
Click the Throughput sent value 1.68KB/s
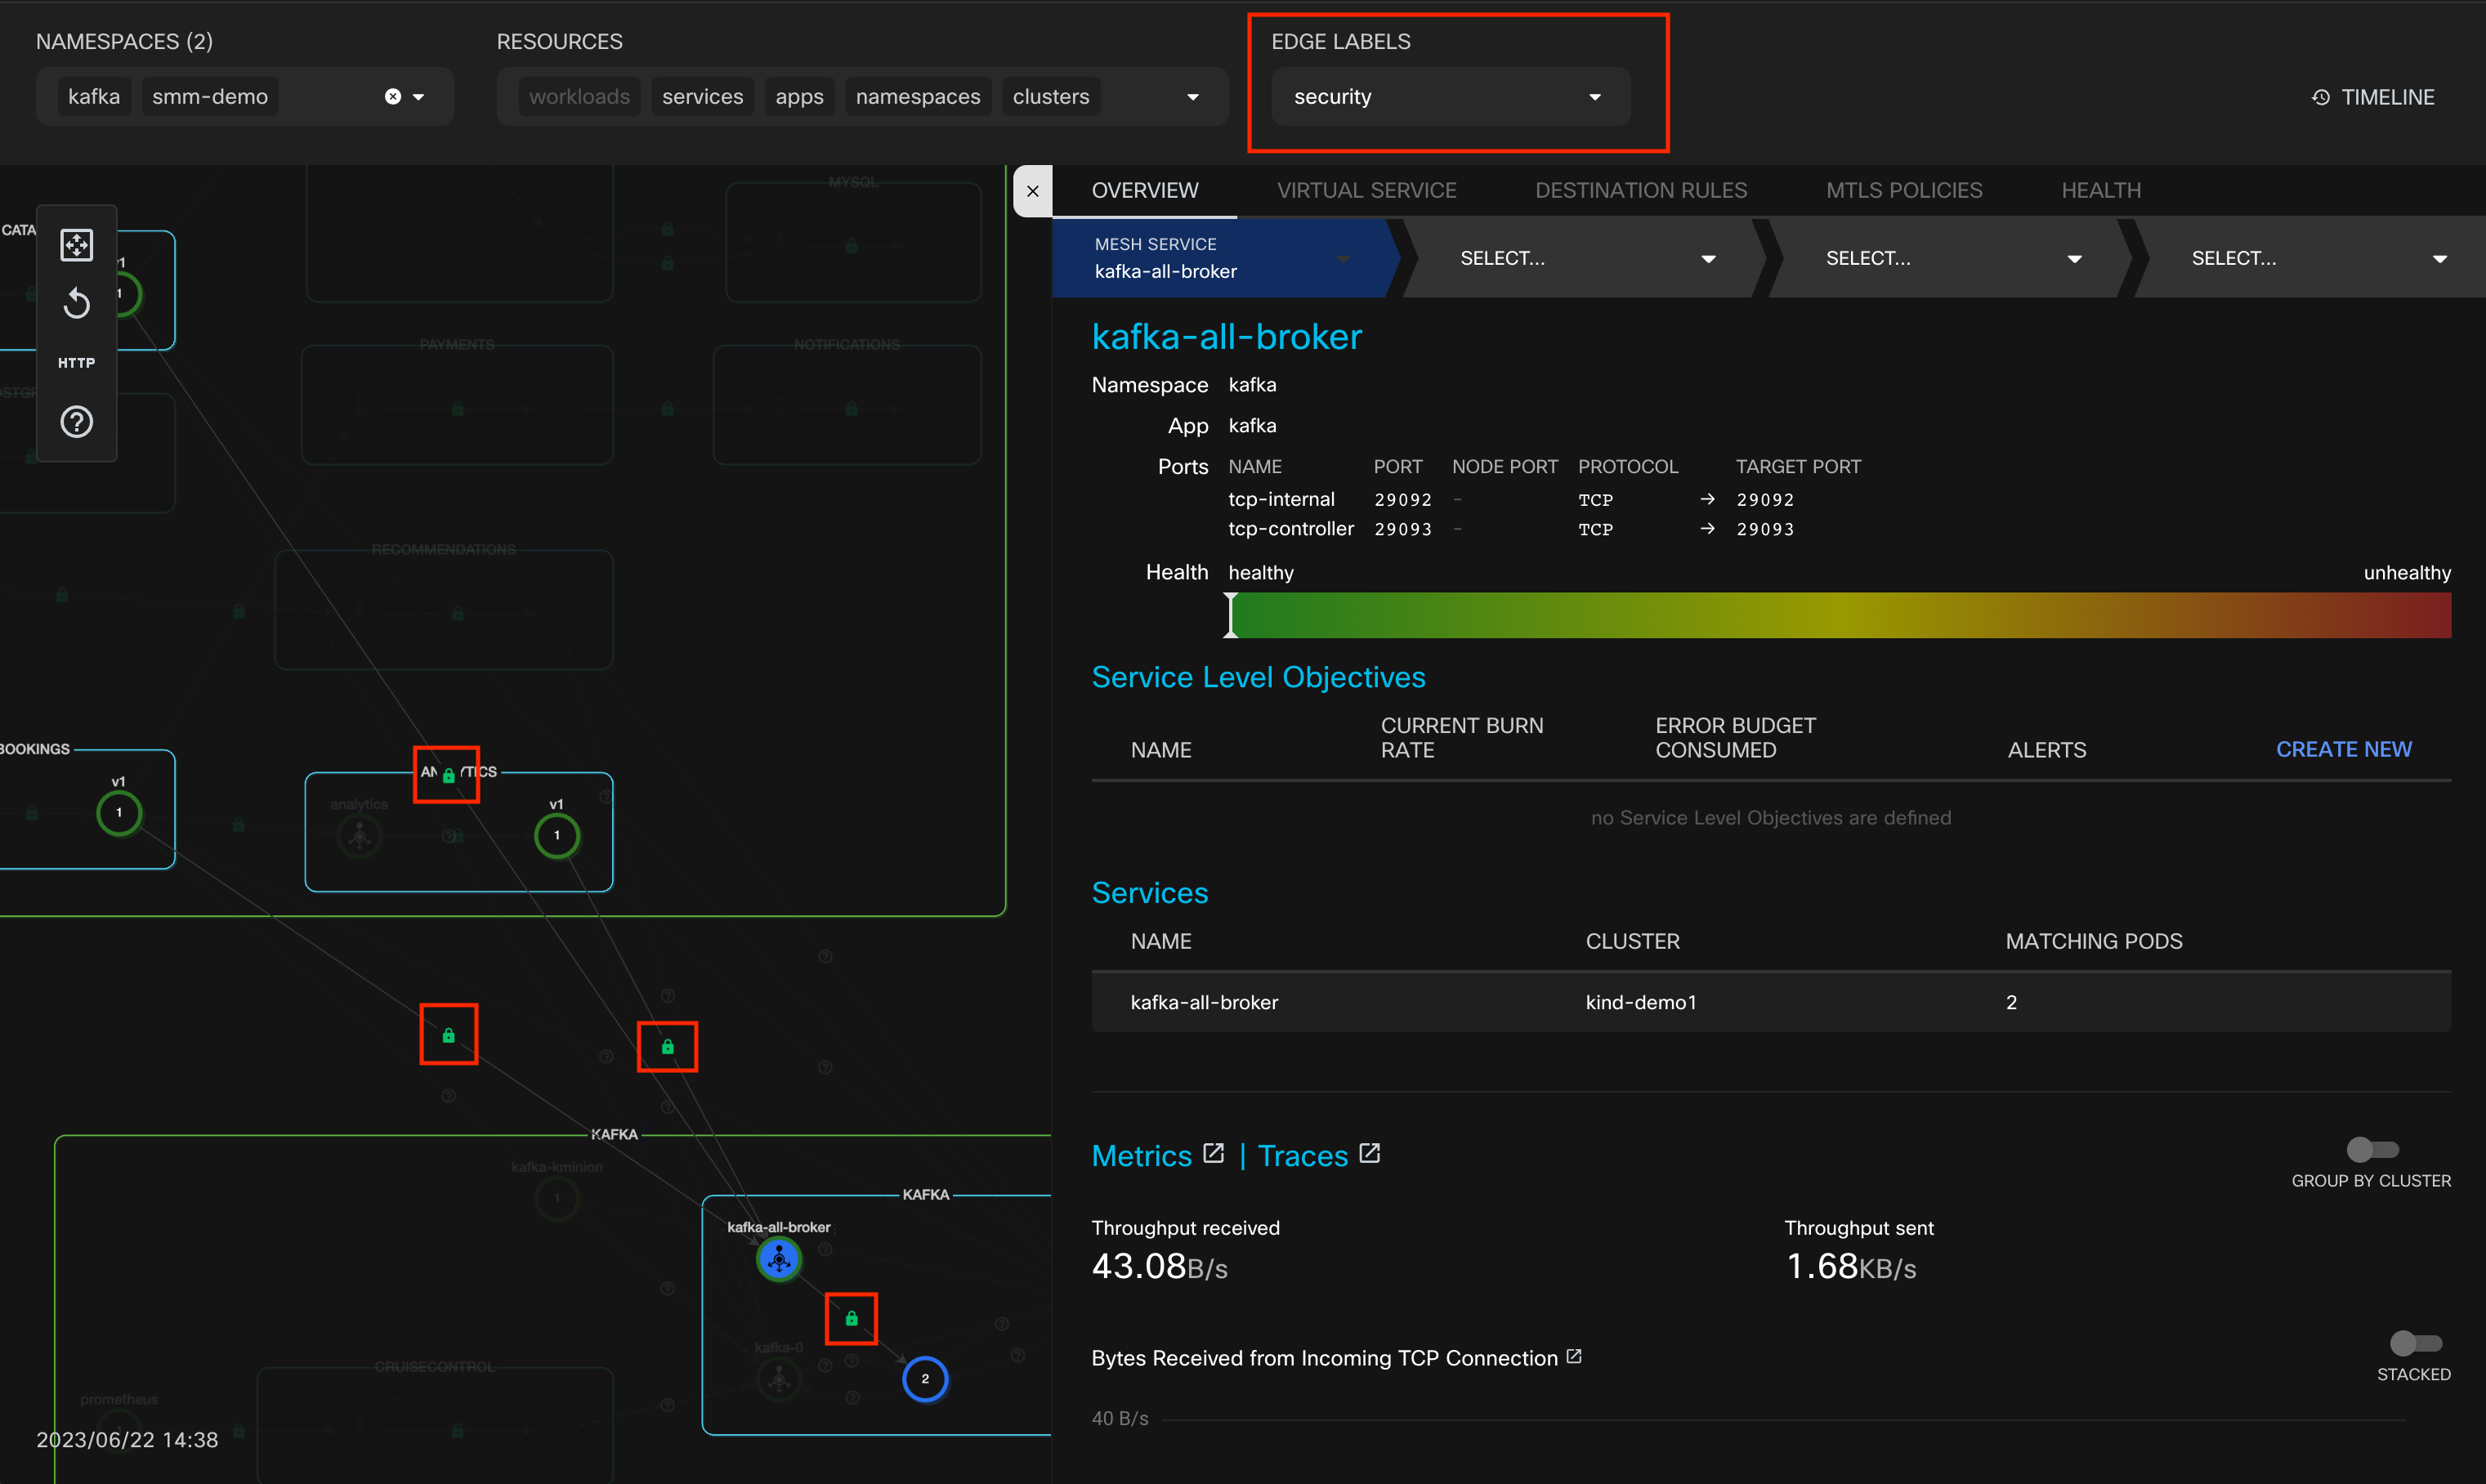pos(1851,1267)
